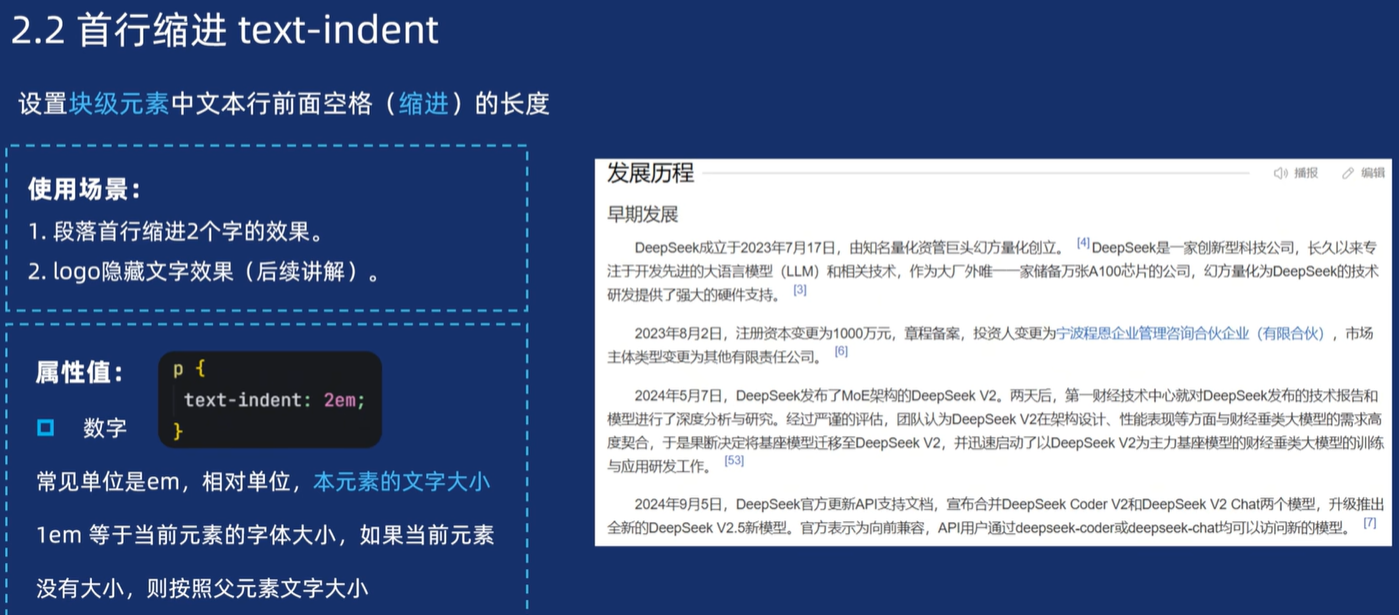
Task: Click the highlighted phrase 本元素的文字大小
Action: (x=402, y=482)
